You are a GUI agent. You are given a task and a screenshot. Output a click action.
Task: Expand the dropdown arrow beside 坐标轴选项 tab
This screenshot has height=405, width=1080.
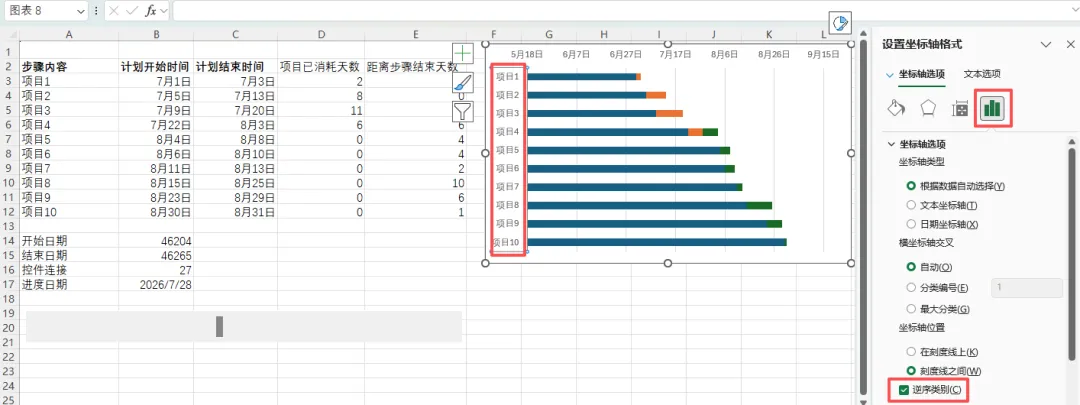[x=890, y=74]
